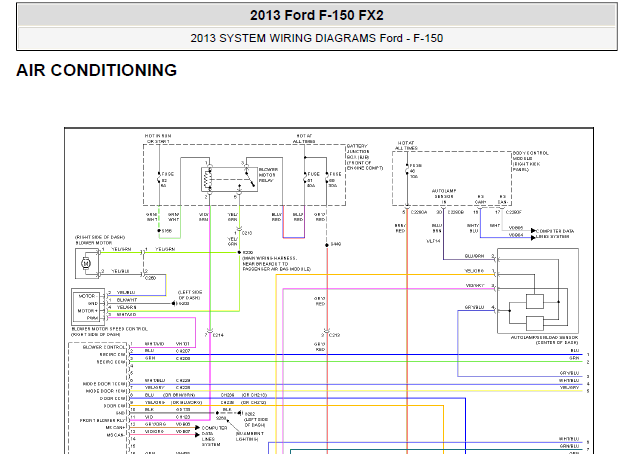
Task: Click the 'AUTOLAMP/SUNLOAD SENSOR' label
Action: click(544, 340)
